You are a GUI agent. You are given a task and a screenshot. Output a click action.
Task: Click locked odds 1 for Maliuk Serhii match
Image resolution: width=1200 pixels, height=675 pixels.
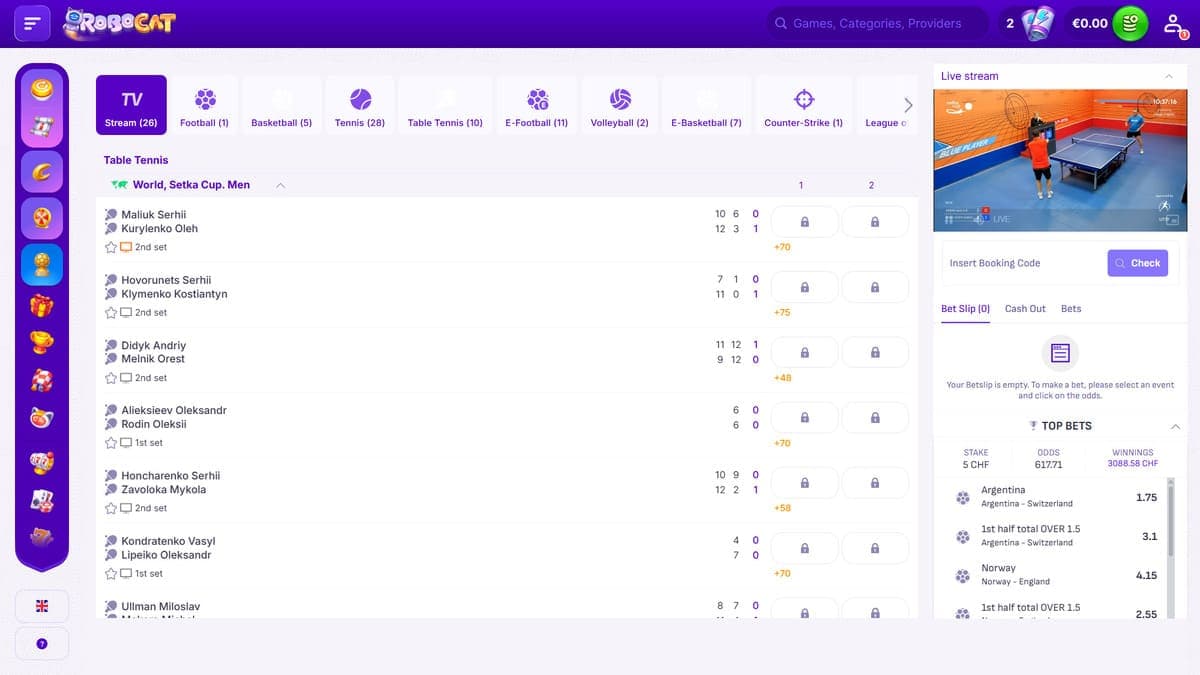(x=804, y=222)
